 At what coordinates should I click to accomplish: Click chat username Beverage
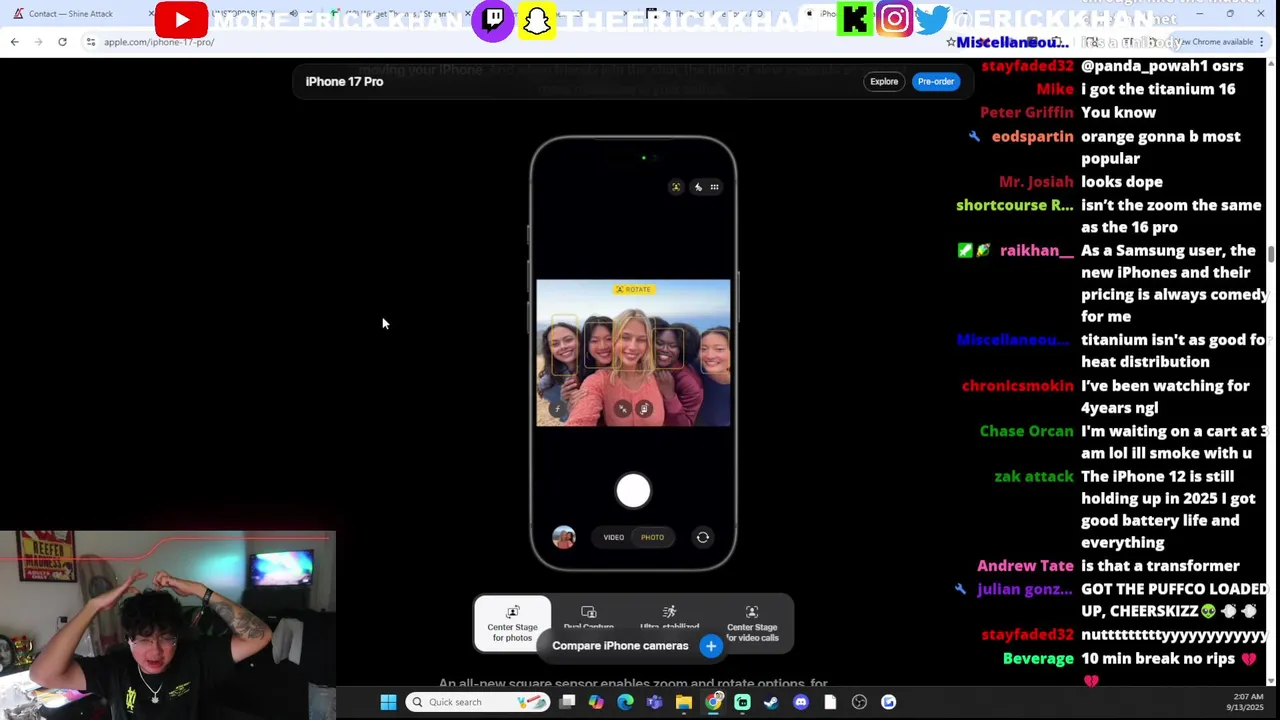pyautogui.click(x=1038, y=659)
